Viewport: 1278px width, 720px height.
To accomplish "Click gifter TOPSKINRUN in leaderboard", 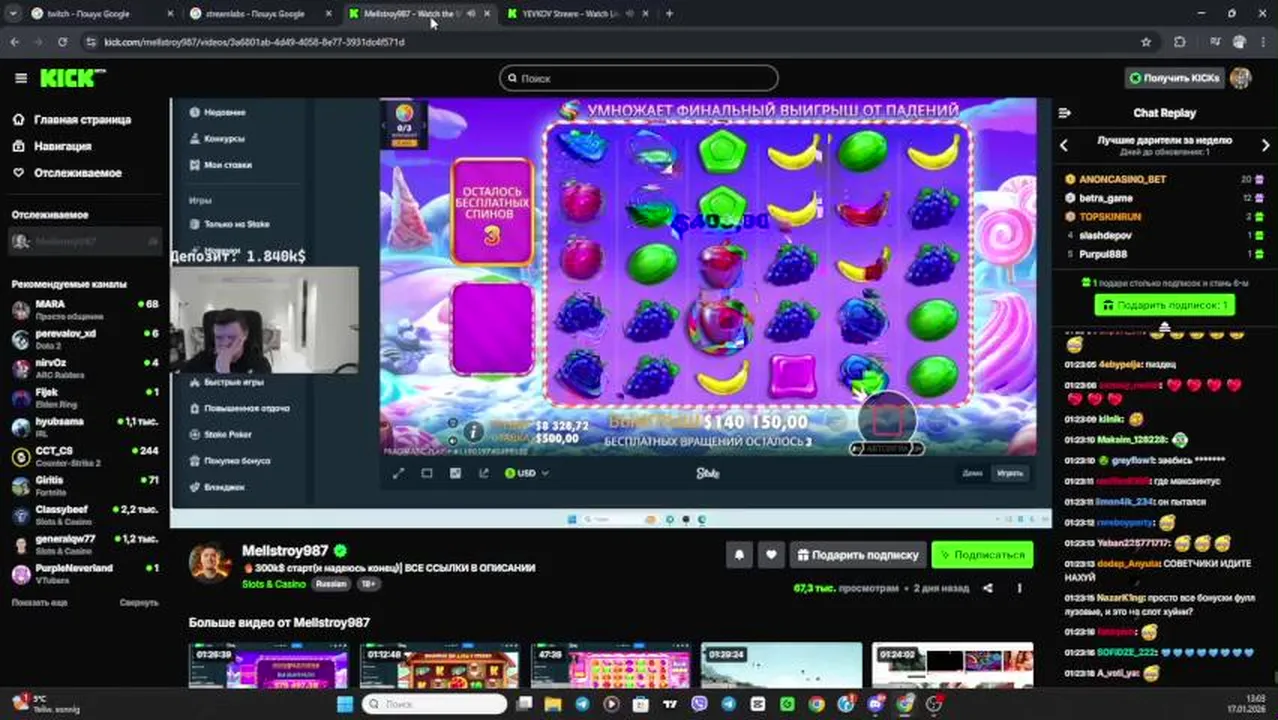I will click(1110, 216).
